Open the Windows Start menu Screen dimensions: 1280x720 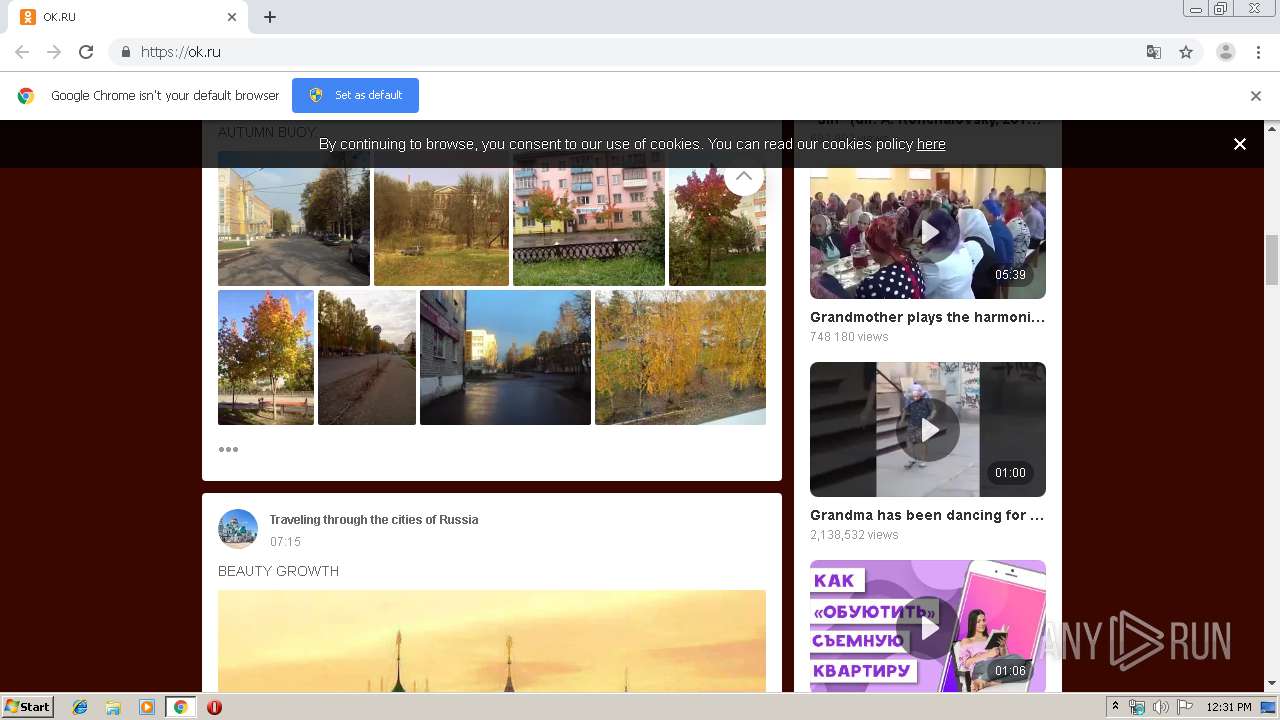click(27, 707)
